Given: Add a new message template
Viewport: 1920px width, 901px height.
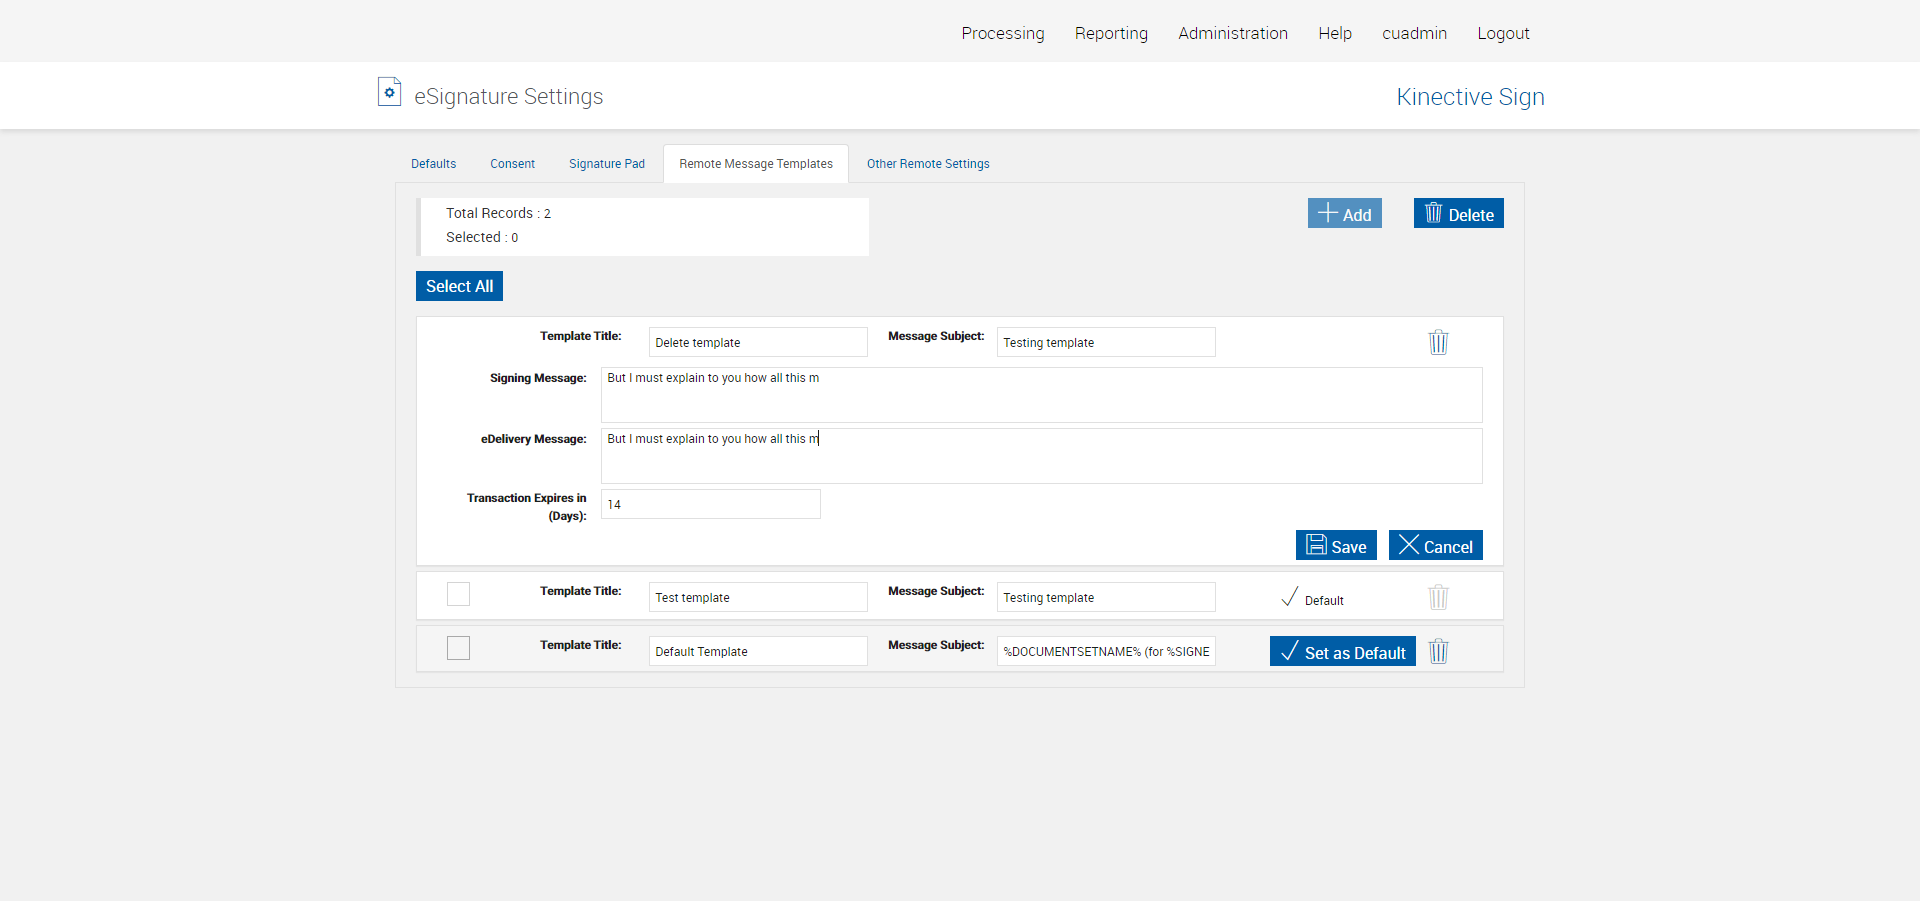Looking at the screenshot, I should click(1344, 213).
